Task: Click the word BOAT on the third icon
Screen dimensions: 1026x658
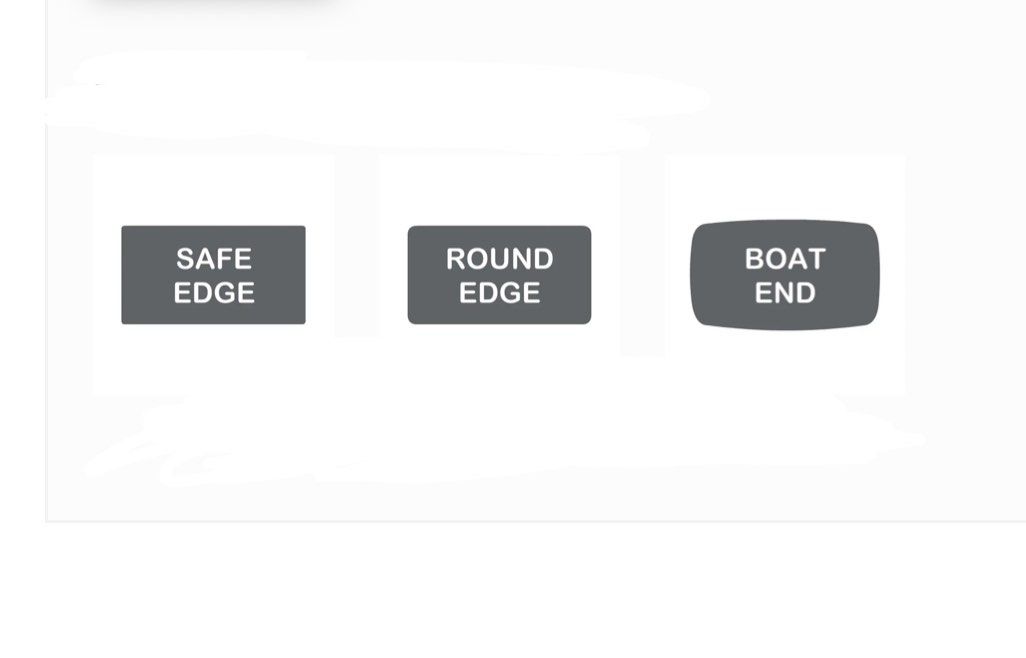Action: tap(785, 259)
